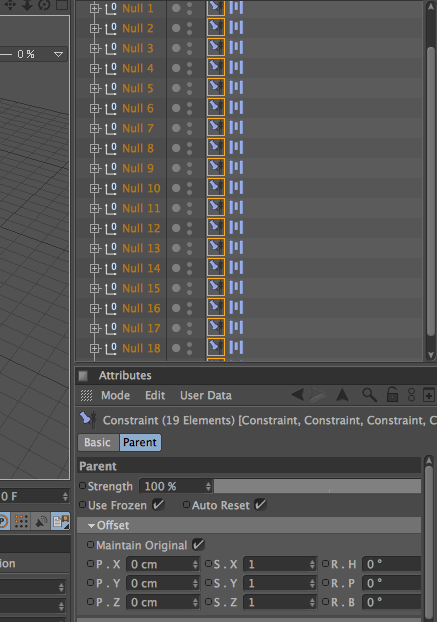
Task: Disable the Use Frozen checkbox
Action: click(x=158, y=505)
